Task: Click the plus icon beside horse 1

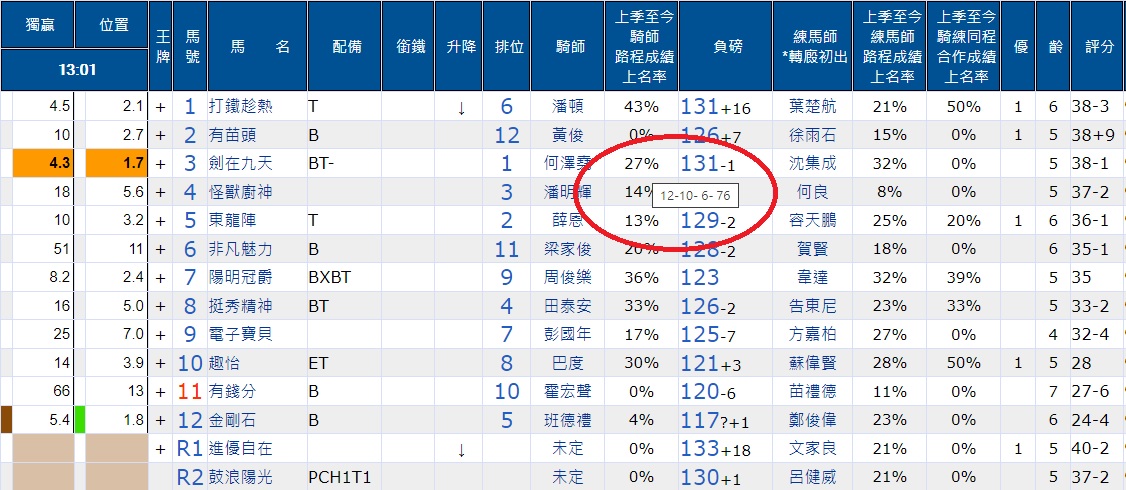Action: click(160, 107)
